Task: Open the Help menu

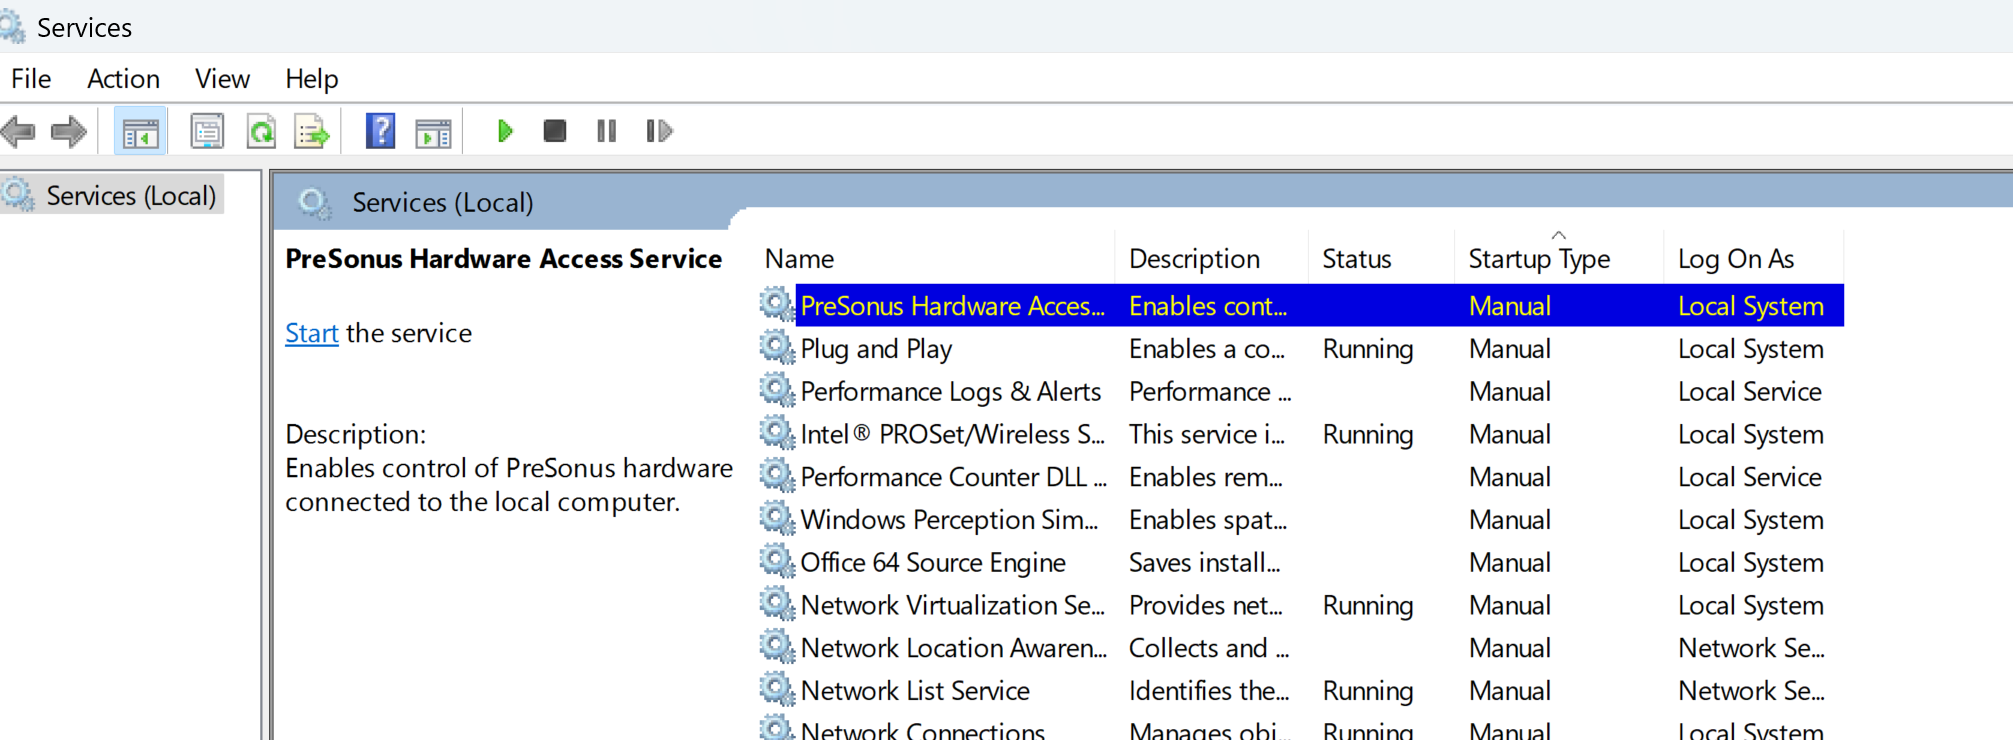Action: [x=311, y=78]
